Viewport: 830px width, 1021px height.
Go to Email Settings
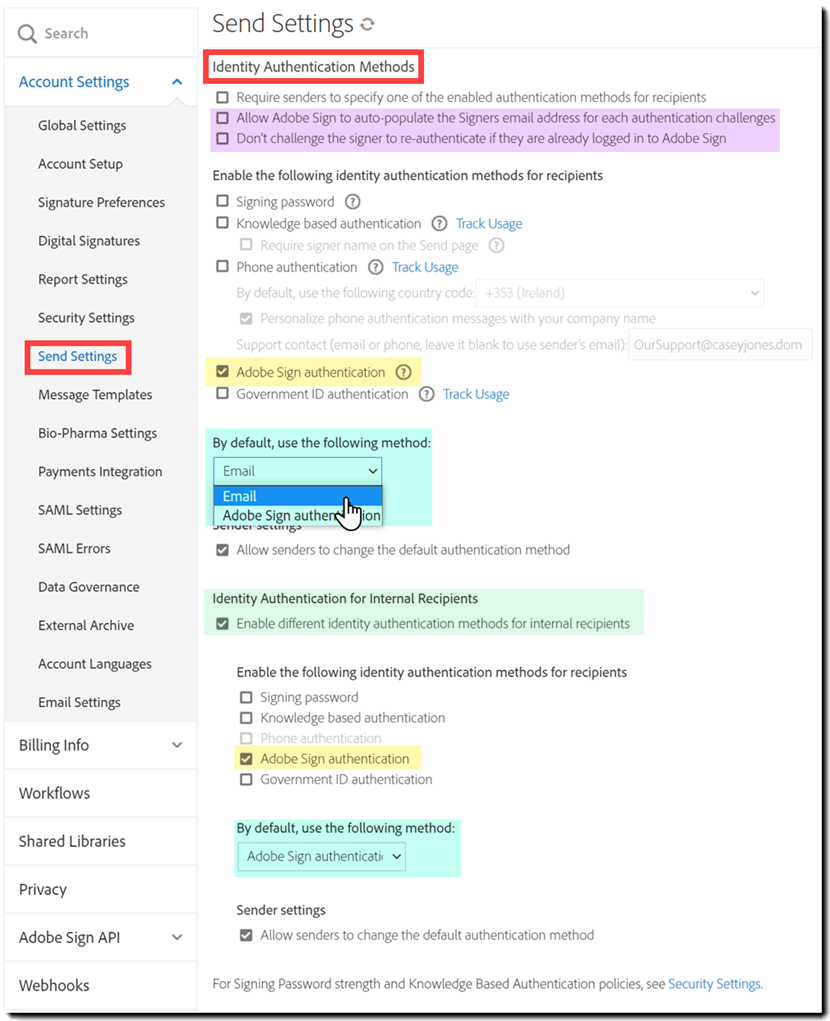pyautogui.click(x=79, y=702)
